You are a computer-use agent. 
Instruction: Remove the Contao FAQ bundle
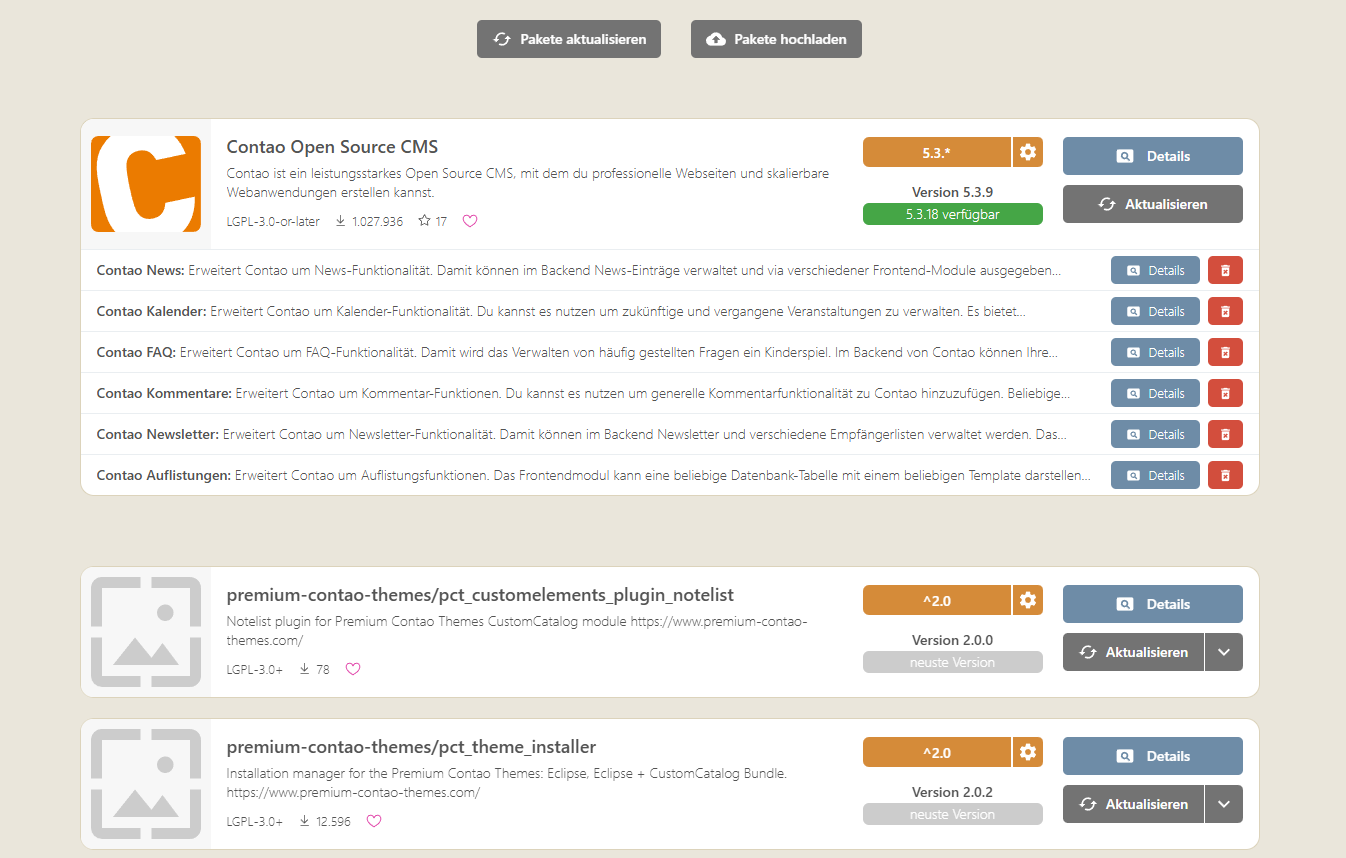1226,352
